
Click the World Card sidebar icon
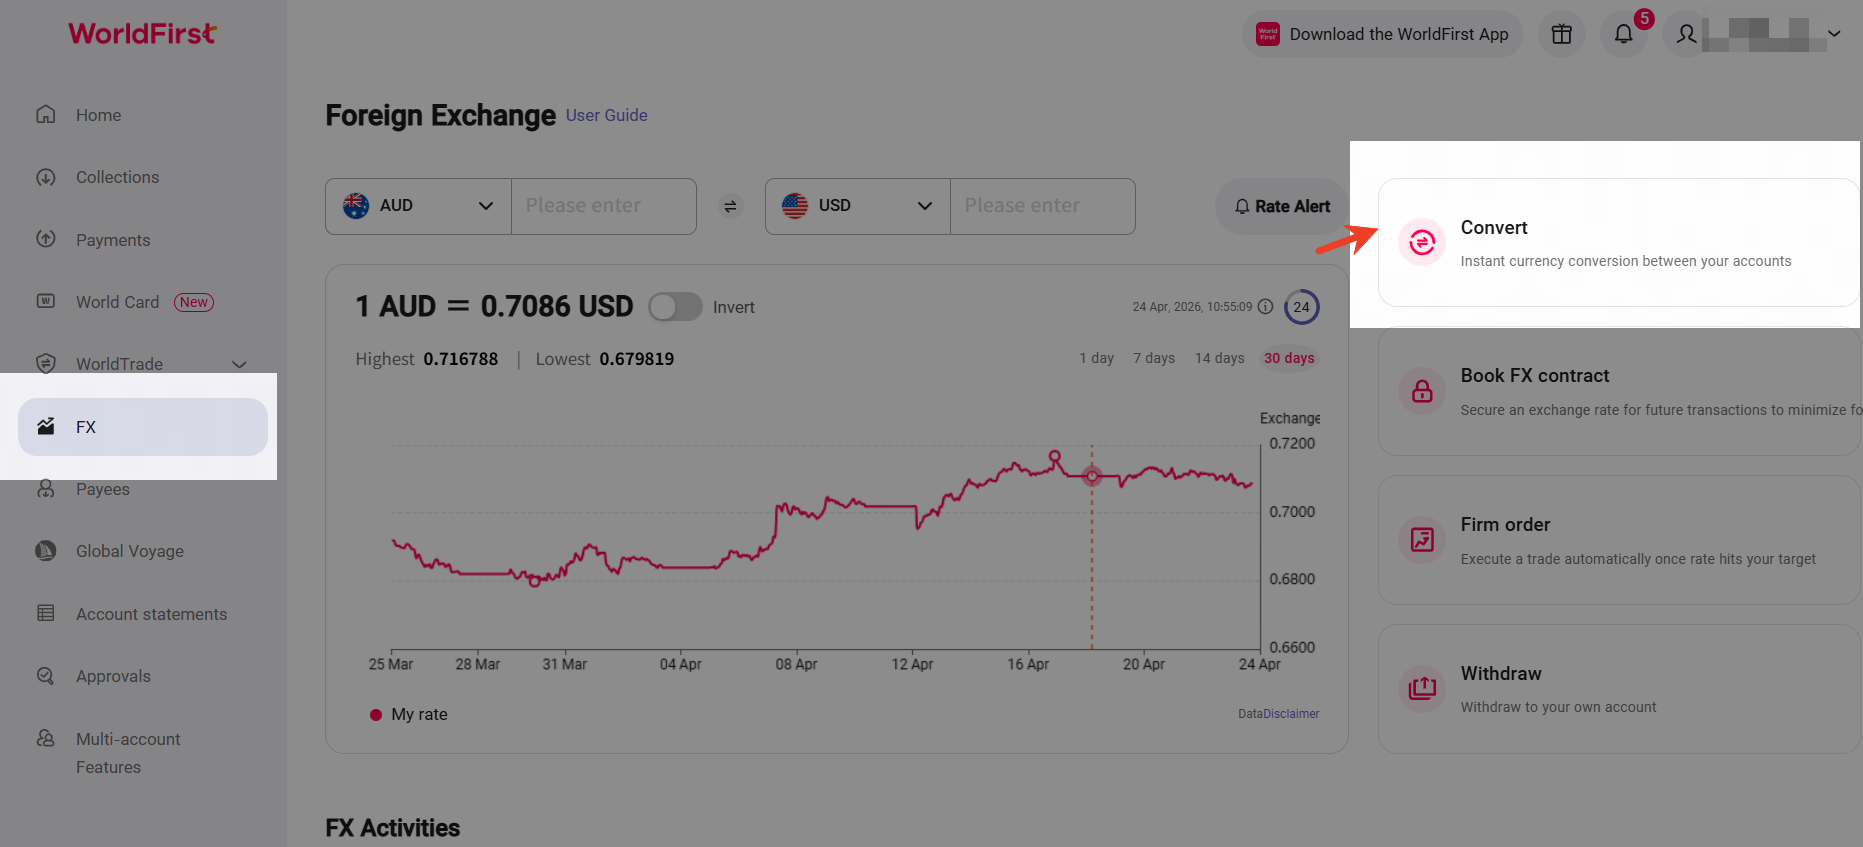click(46, 301)
